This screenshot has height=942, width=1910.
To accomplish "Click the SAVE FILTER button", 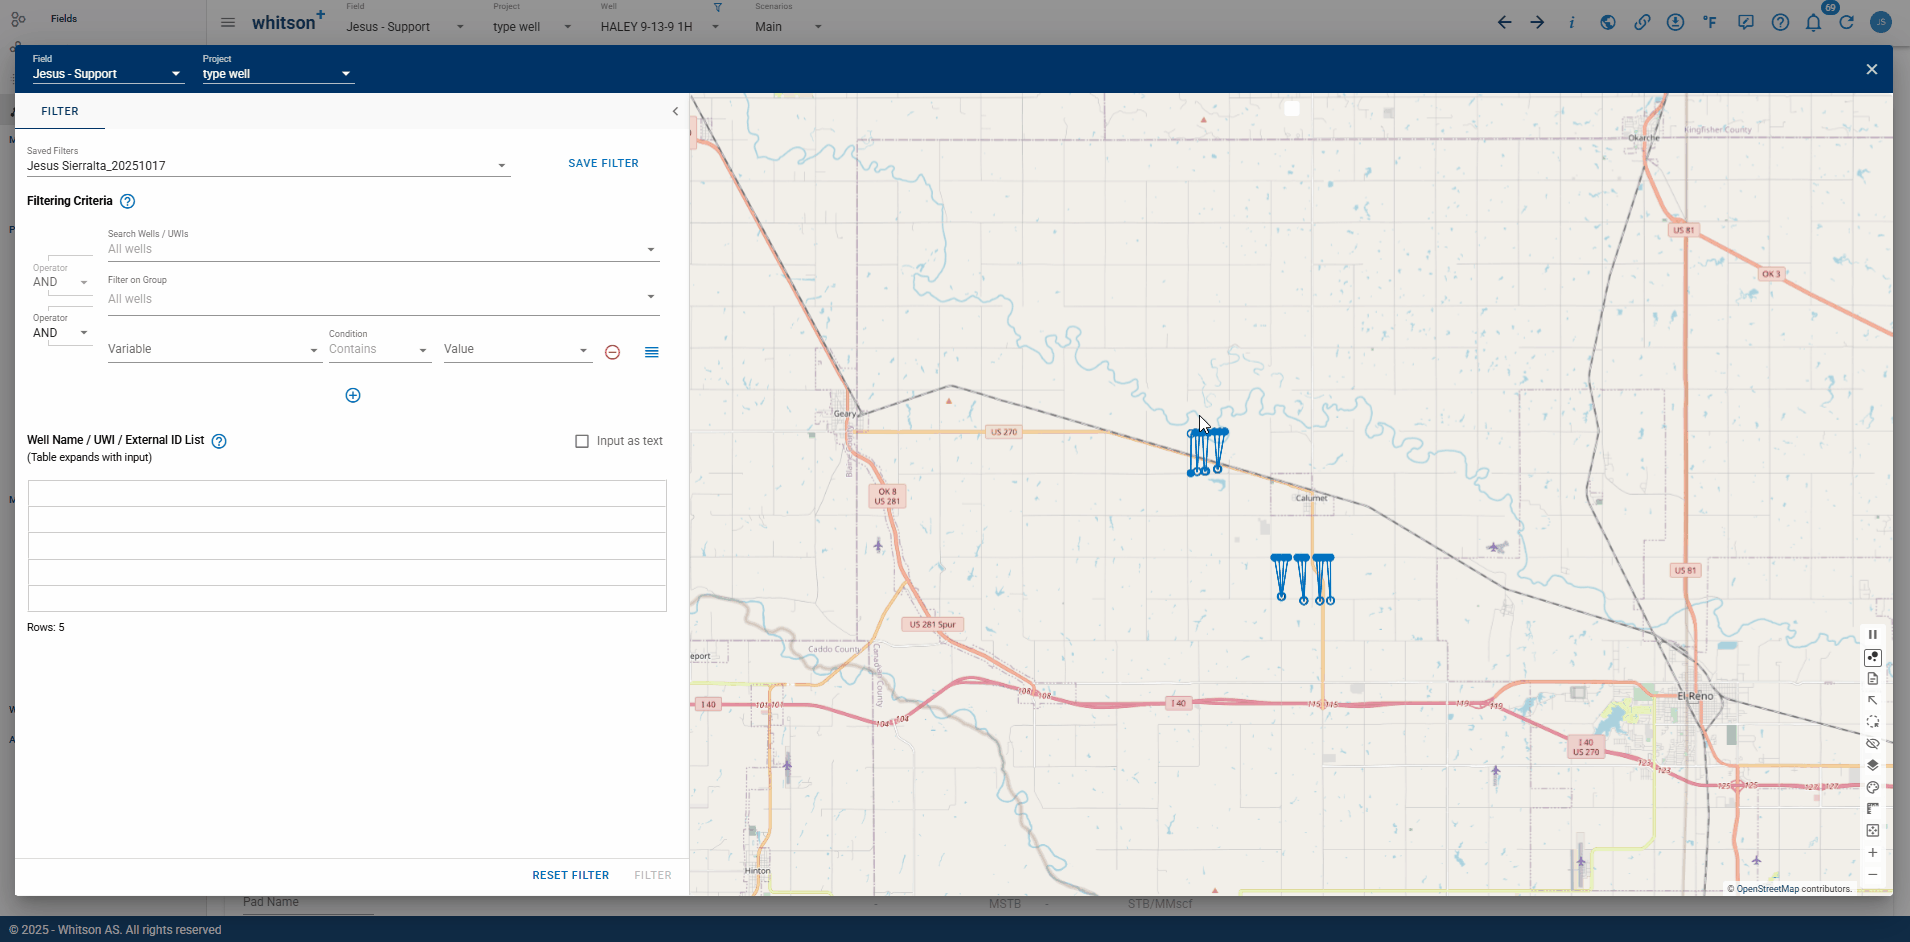I will pos(603,163).
